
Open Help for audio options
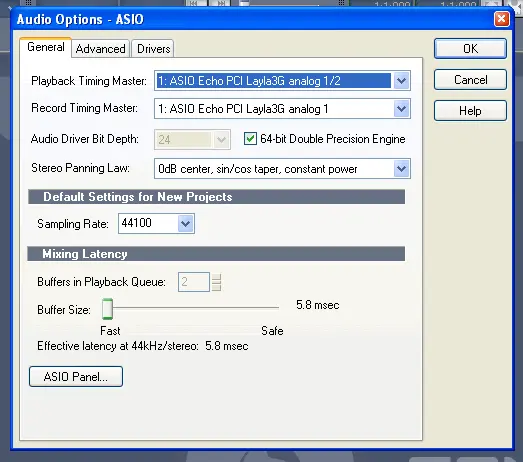(470, 111)
